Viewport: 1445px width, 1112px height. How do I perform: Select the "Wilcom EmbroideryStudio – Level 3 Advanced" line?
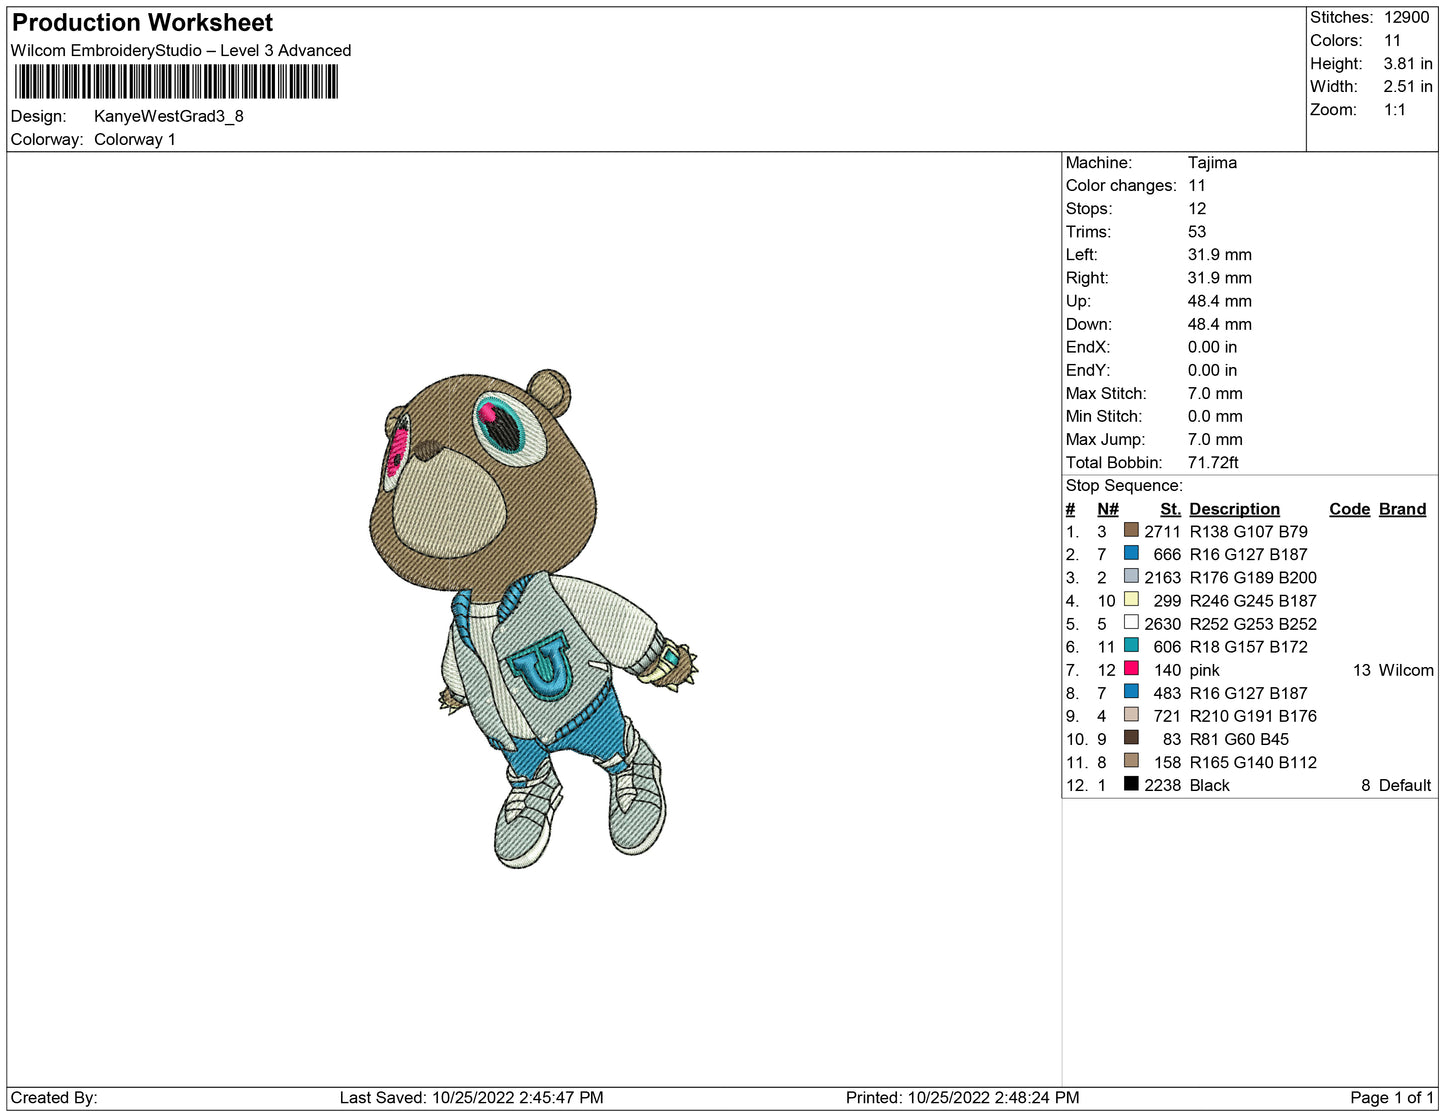(x=181, y=50)
